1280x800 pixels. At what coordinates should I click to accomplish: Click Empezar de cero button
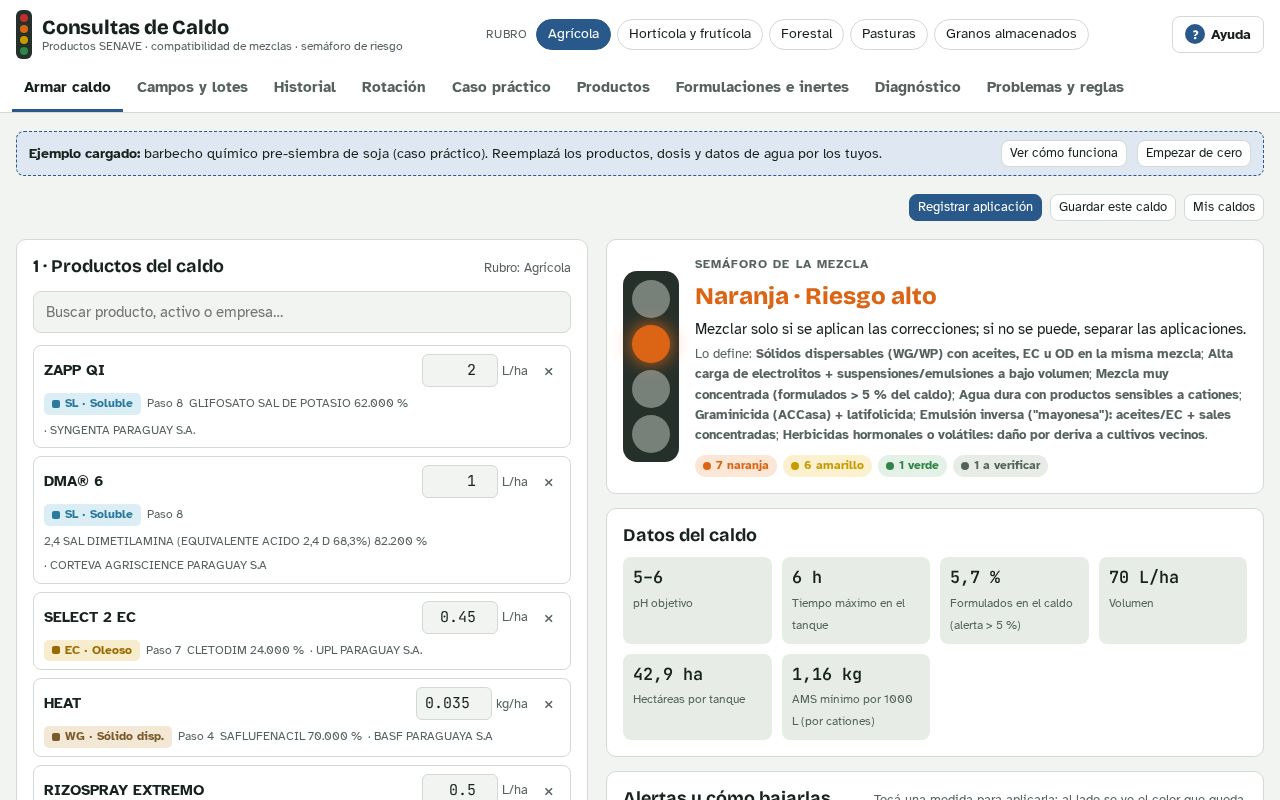click(x=1194, y=153)
